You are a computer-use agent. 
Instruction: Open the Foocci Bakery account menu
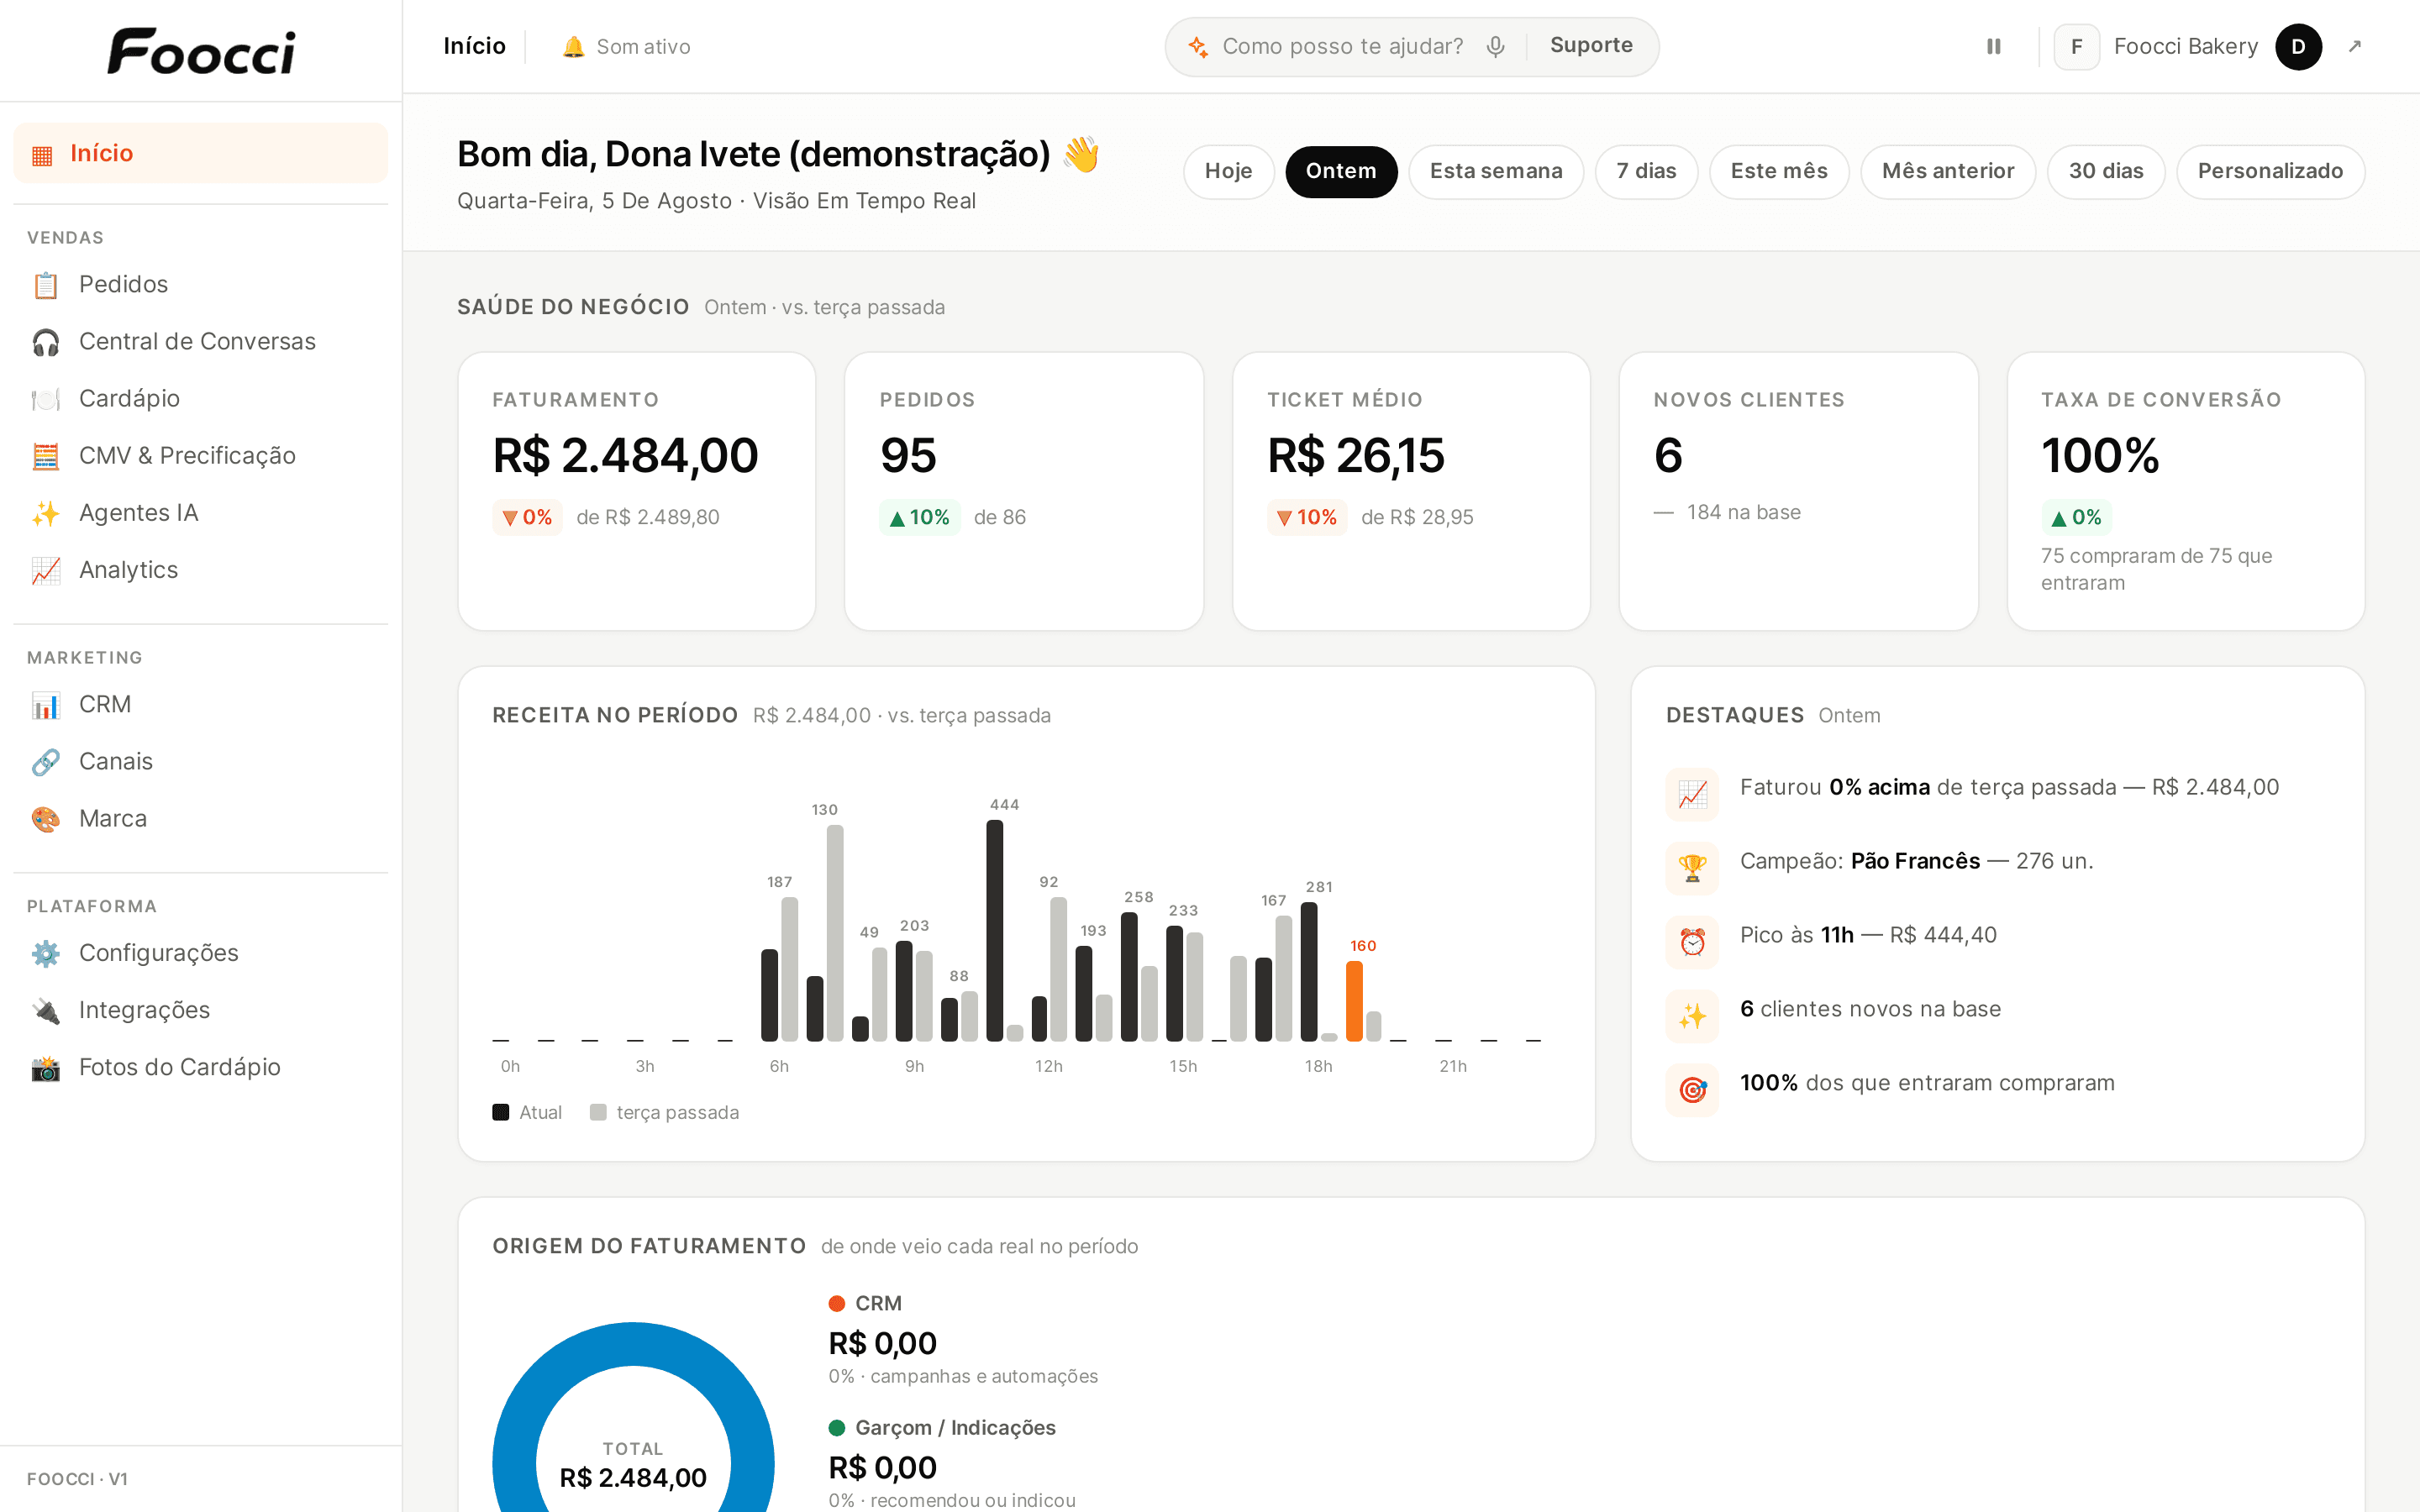(x=2186, y=46)
